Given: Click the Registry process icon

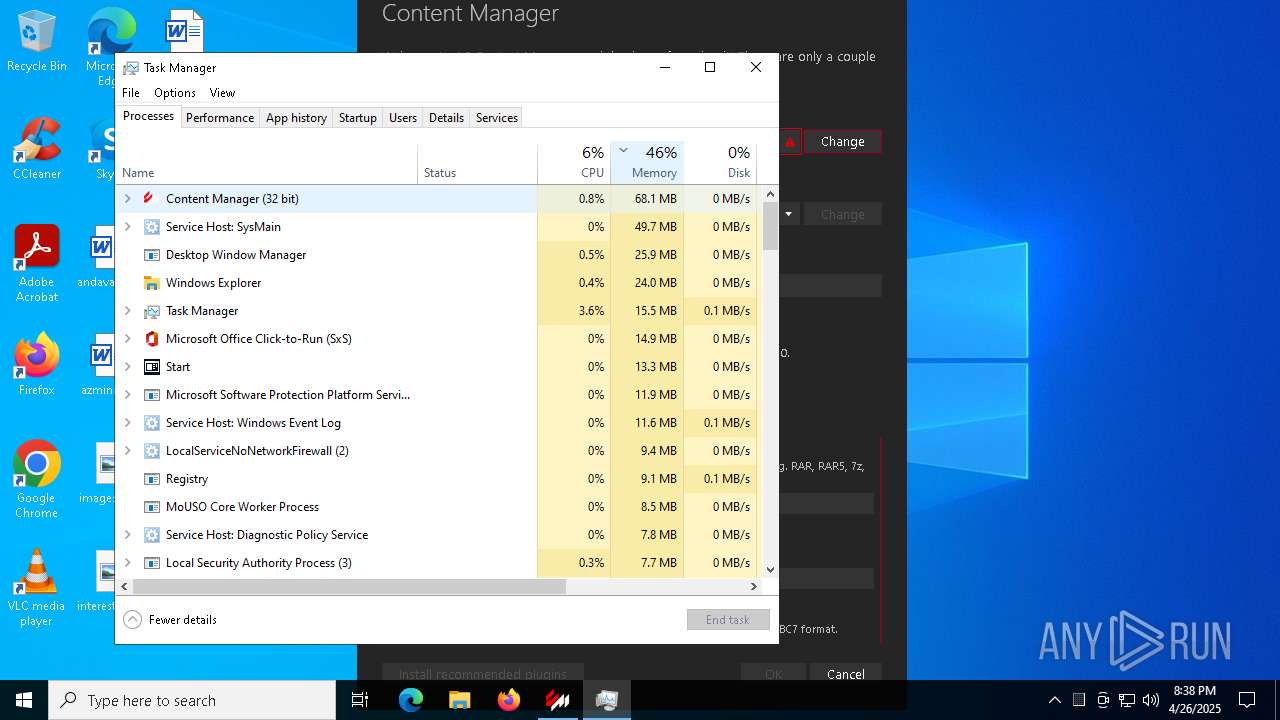Looking at the screenshot, I should (x=151, y=479).
